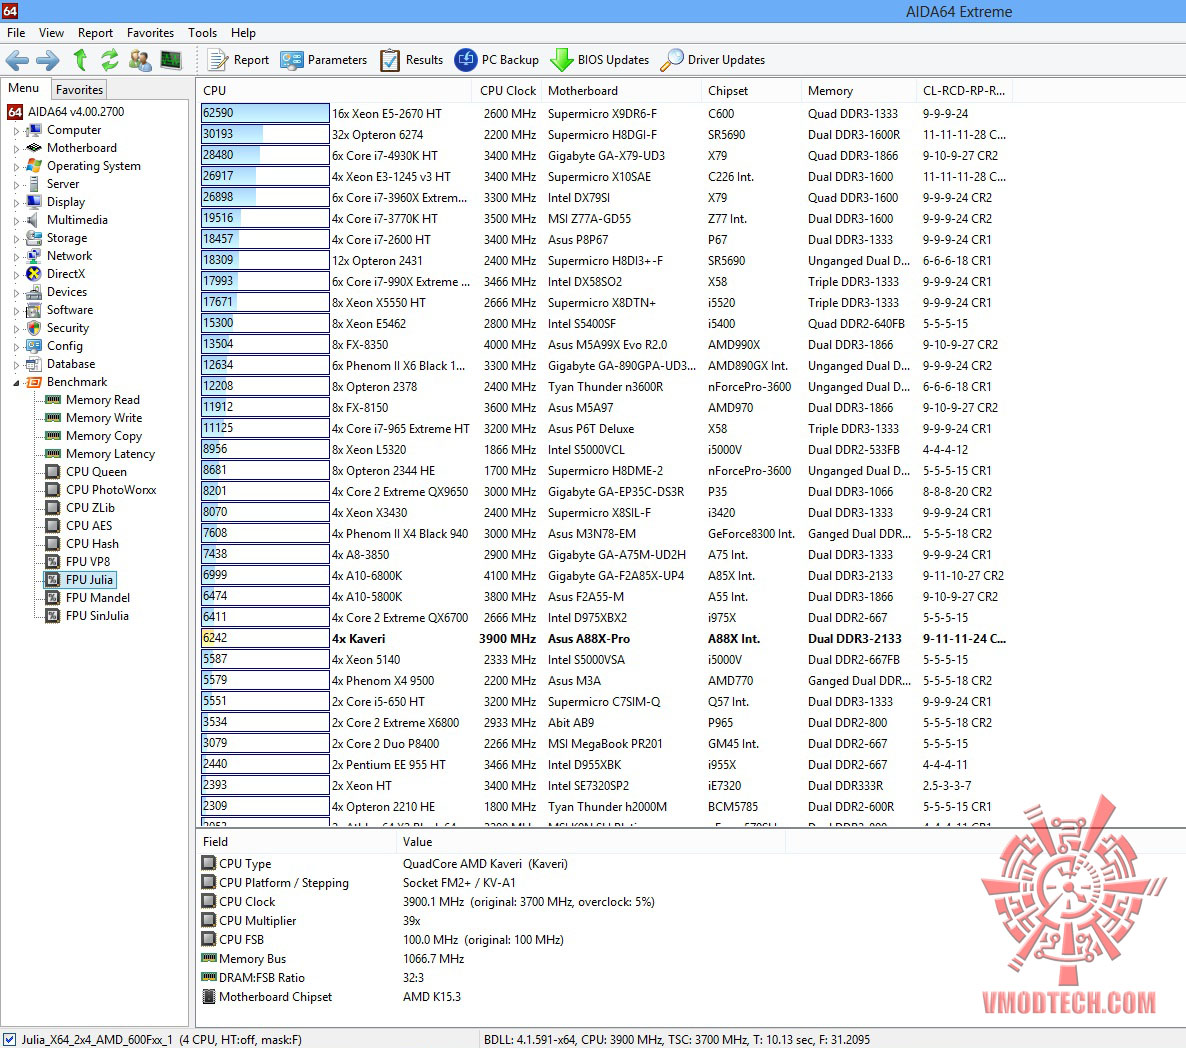
Task: Expand the Motherboard tree node
Action: [x=16, y=148]
